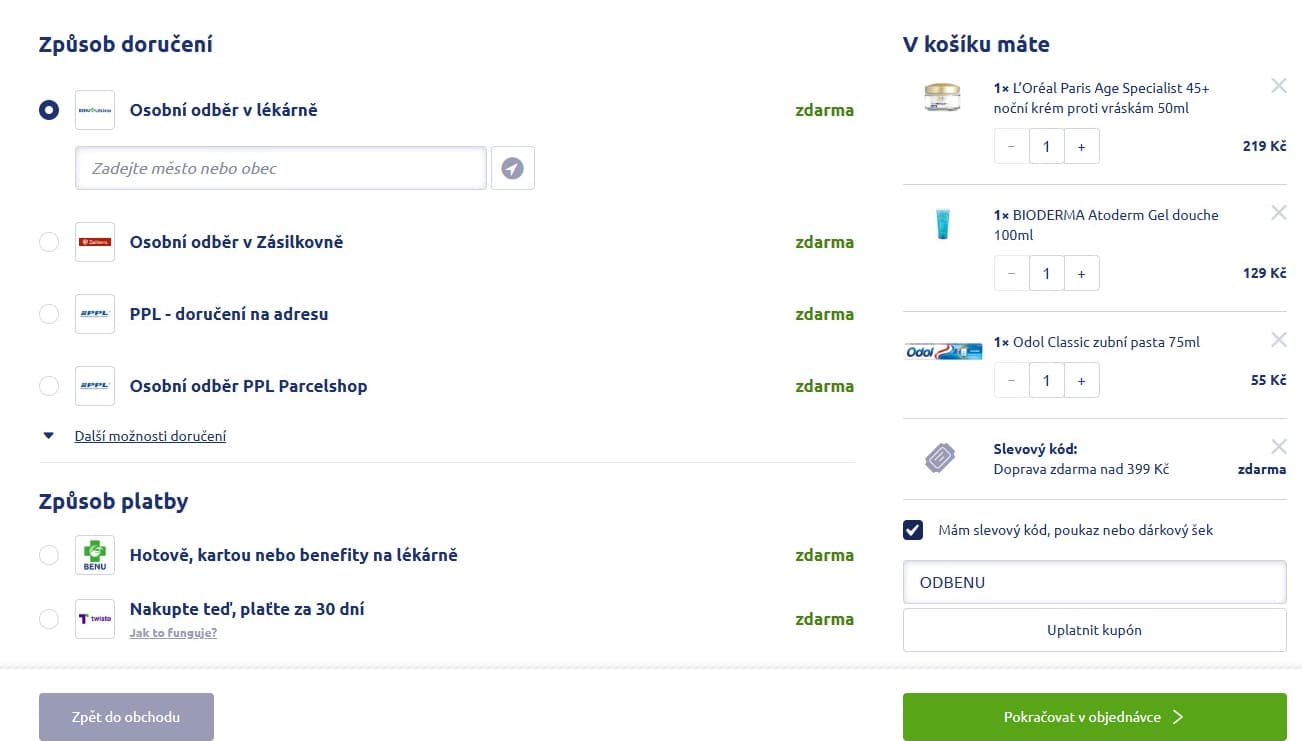The image size is (1302, 741).
Task: Remove the applied free shipping discount code
Action: coord(1278,447)
